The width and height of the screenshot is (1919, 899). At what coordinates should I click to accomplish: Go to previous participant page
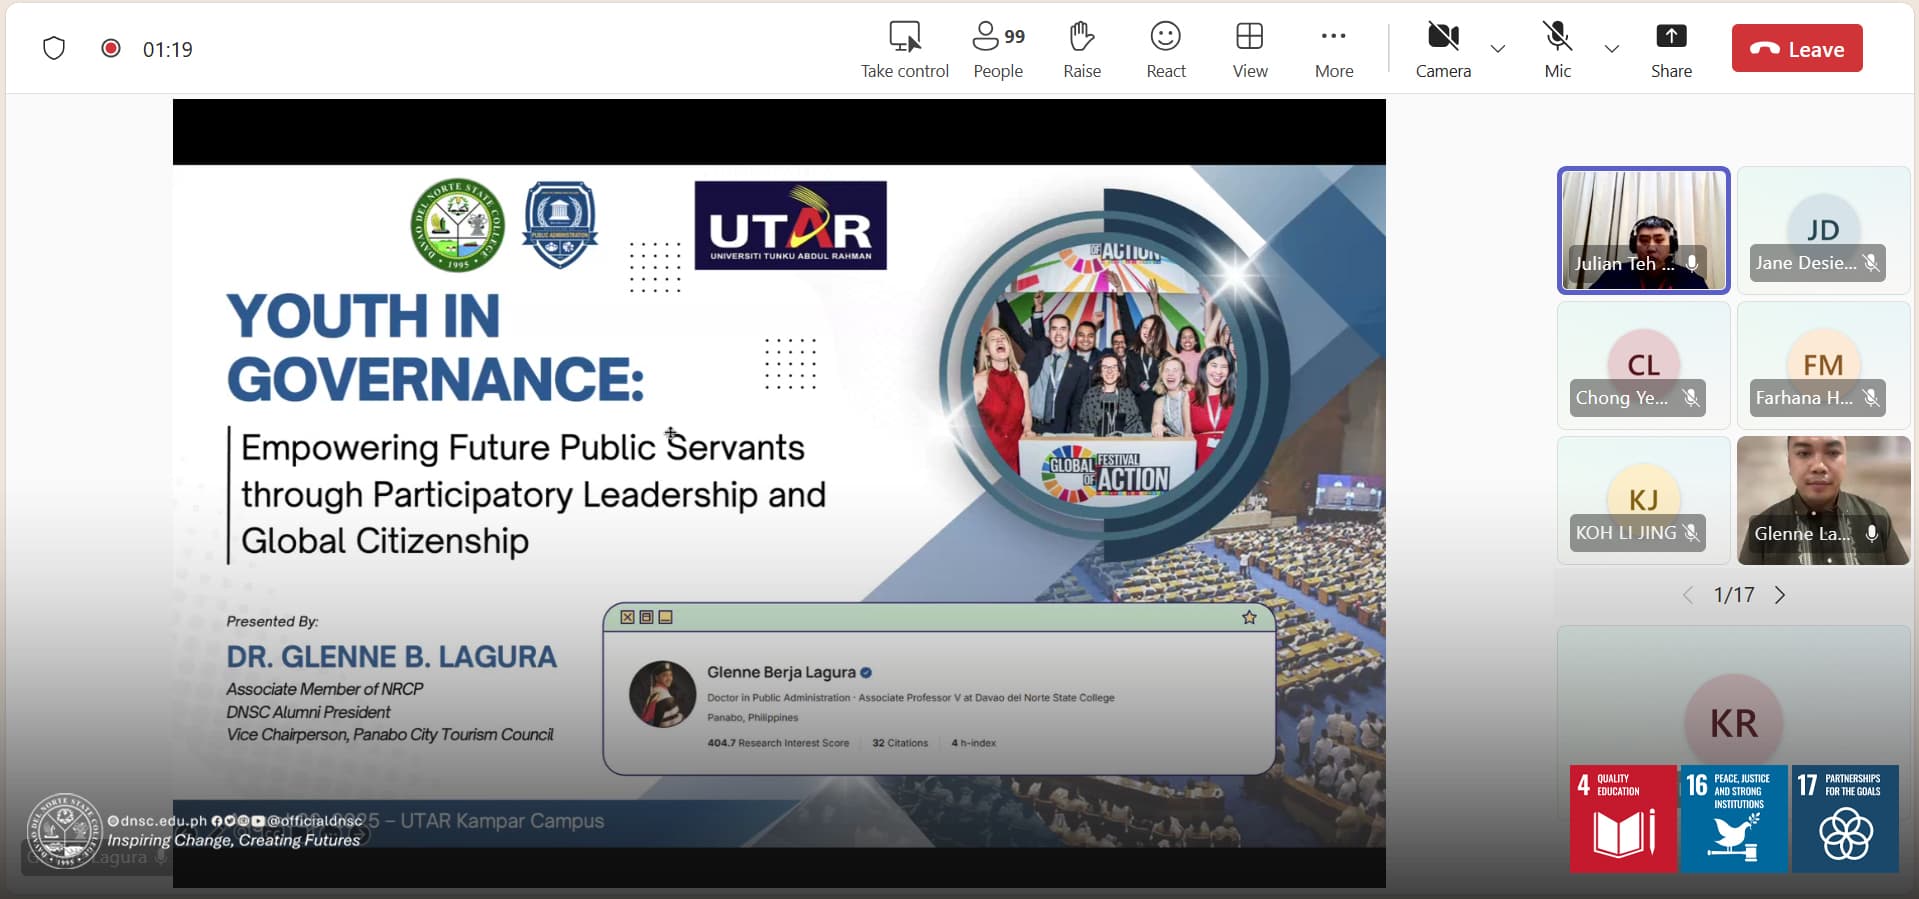(x=1688, y=595)
